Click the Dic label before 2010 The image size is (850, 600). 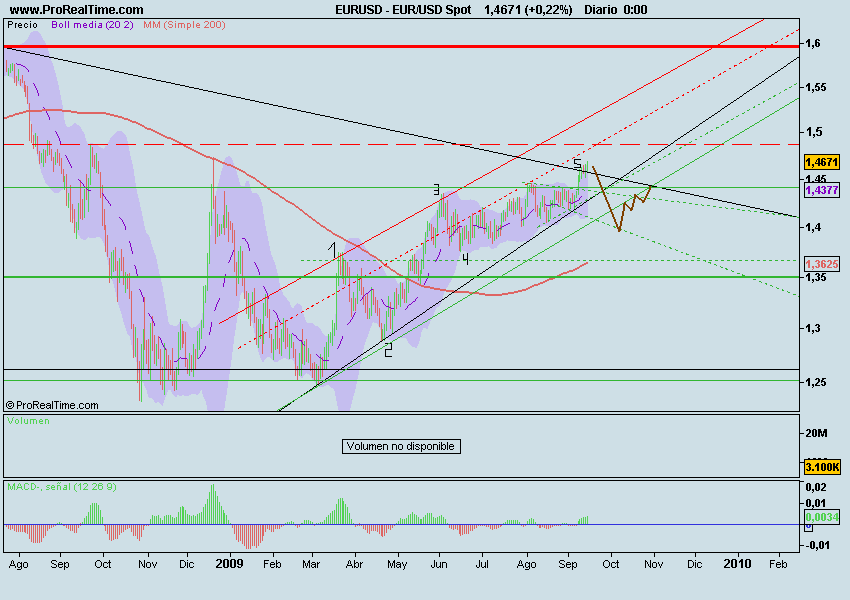pos(694,564)
